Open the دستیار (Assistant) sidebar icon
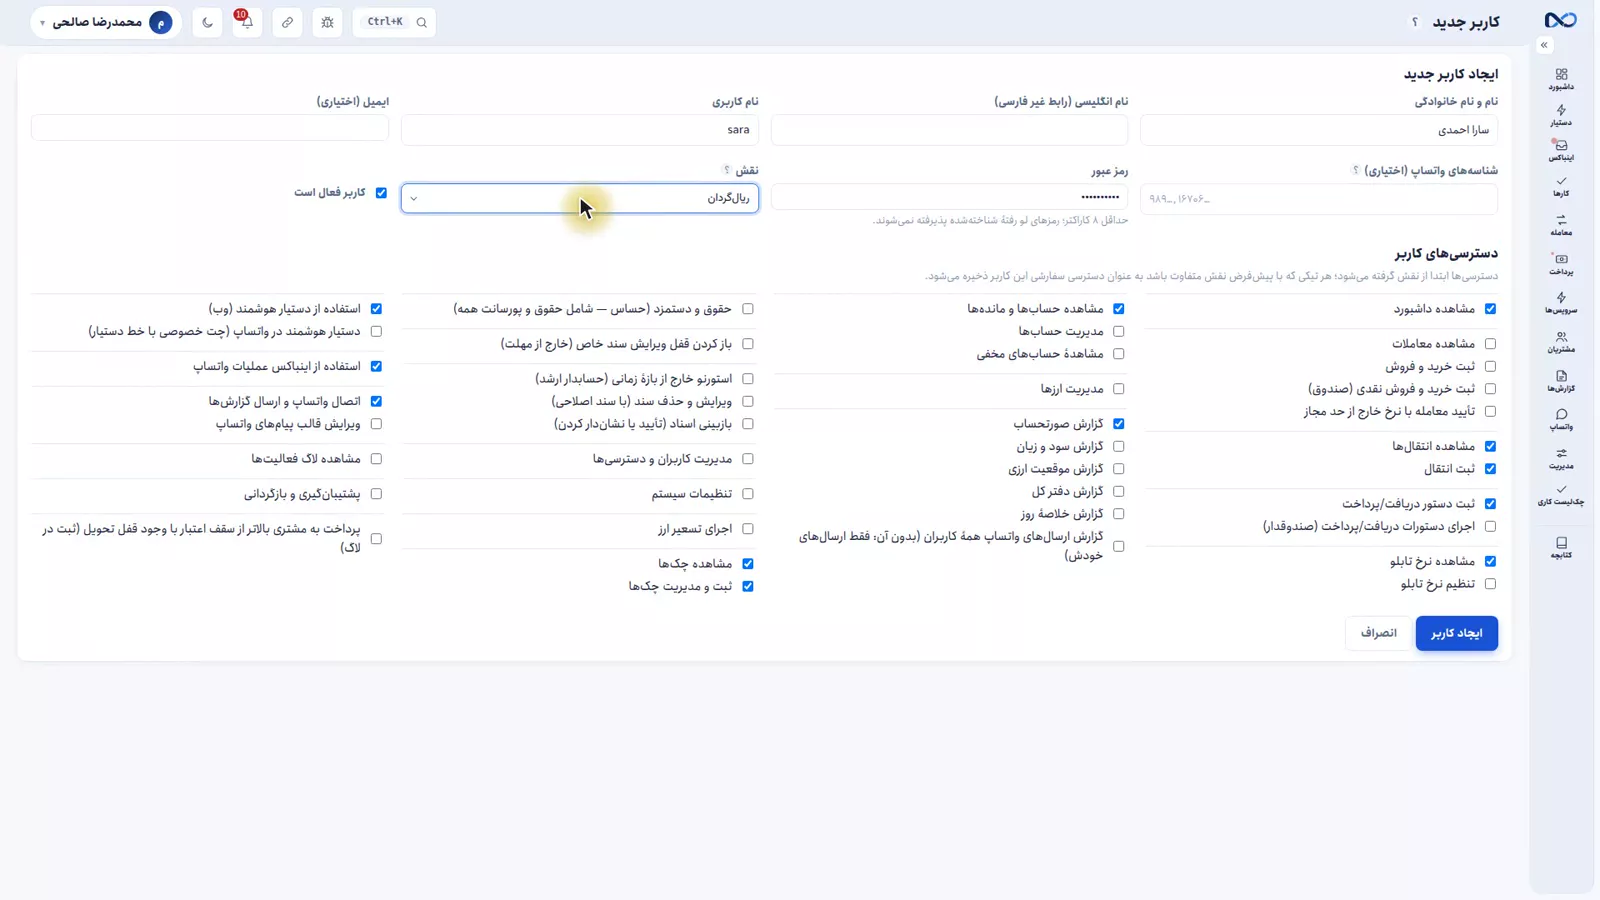Viewport: 1600px width, 900px height. point(1561,115)
